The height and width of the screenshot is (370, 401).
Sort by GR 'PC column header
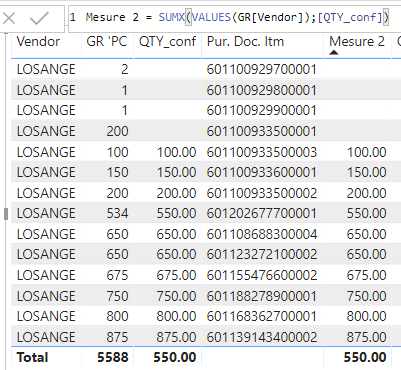point(107,42)
